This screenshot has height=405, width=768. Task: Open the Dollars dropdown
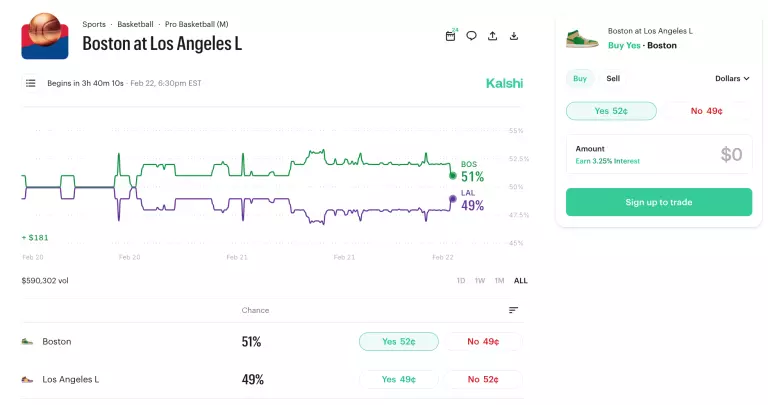[732, 78]
